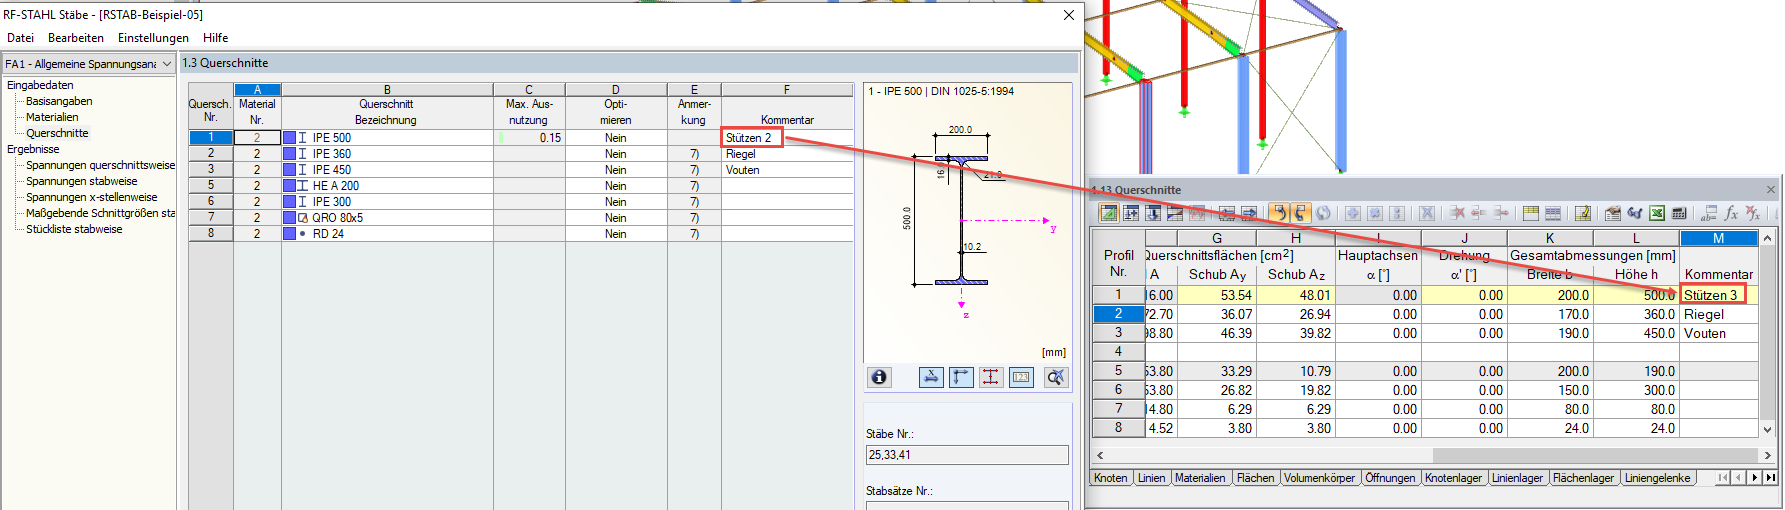This screenshot has height=510, width=1785.
Task: Switch to the Liniengelenke tab
Action: coord(1657,478)
